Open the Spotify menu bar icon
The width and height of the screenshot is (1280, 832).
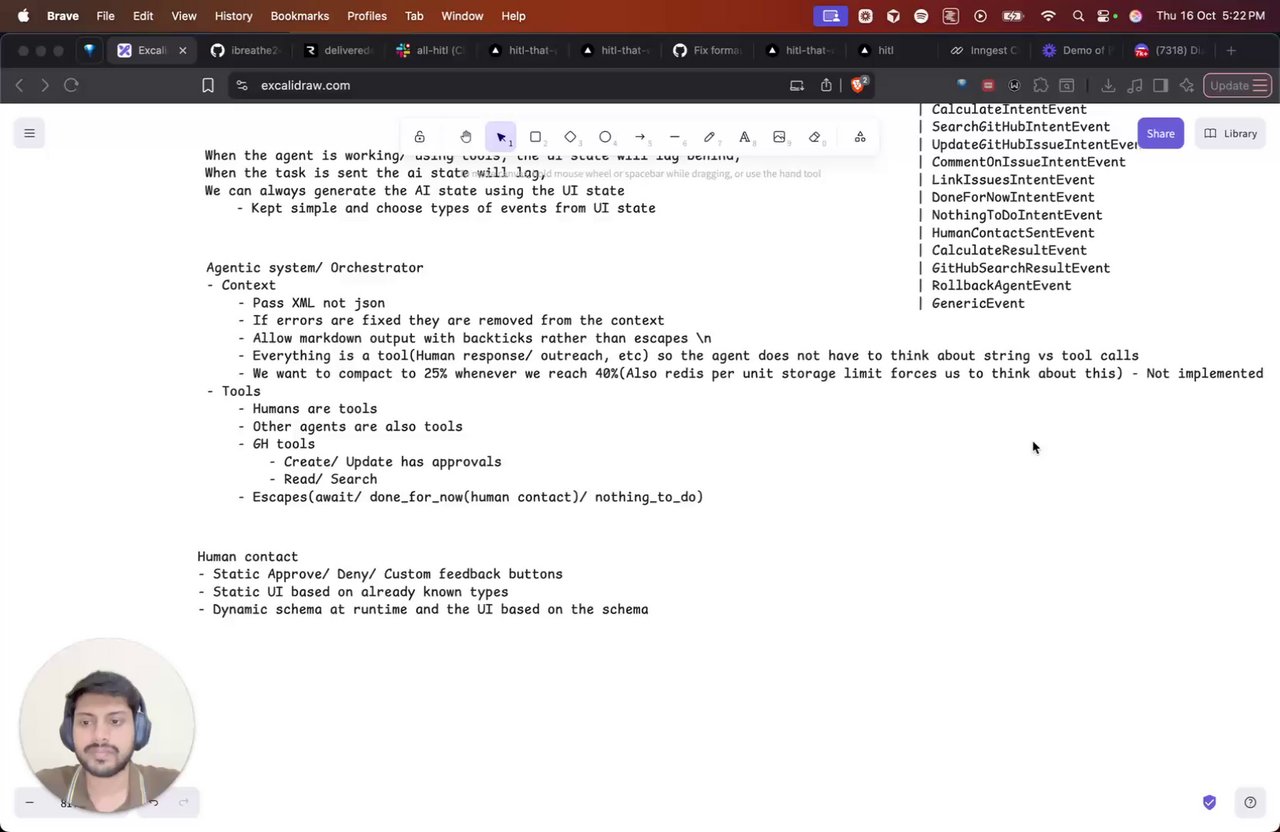coord(921,16)
